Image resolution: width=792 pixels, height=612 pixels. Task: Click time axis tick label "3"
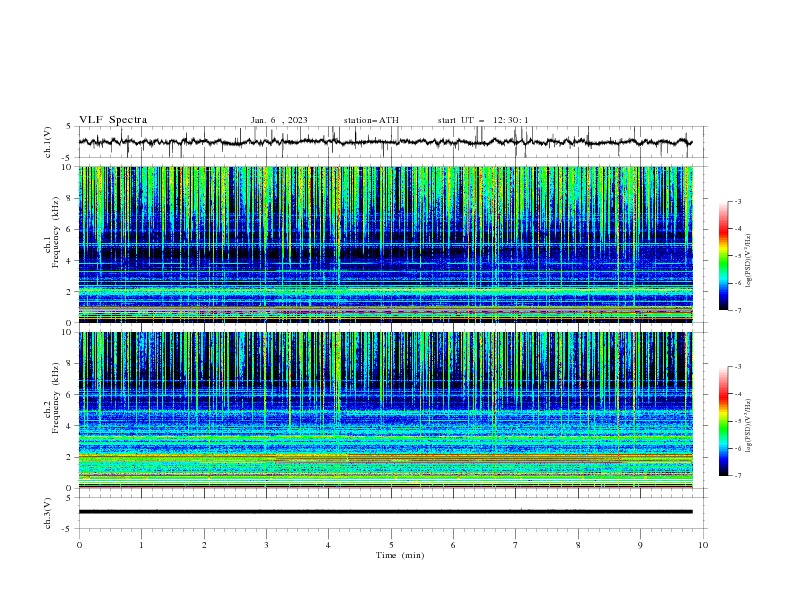pos(266,545)
